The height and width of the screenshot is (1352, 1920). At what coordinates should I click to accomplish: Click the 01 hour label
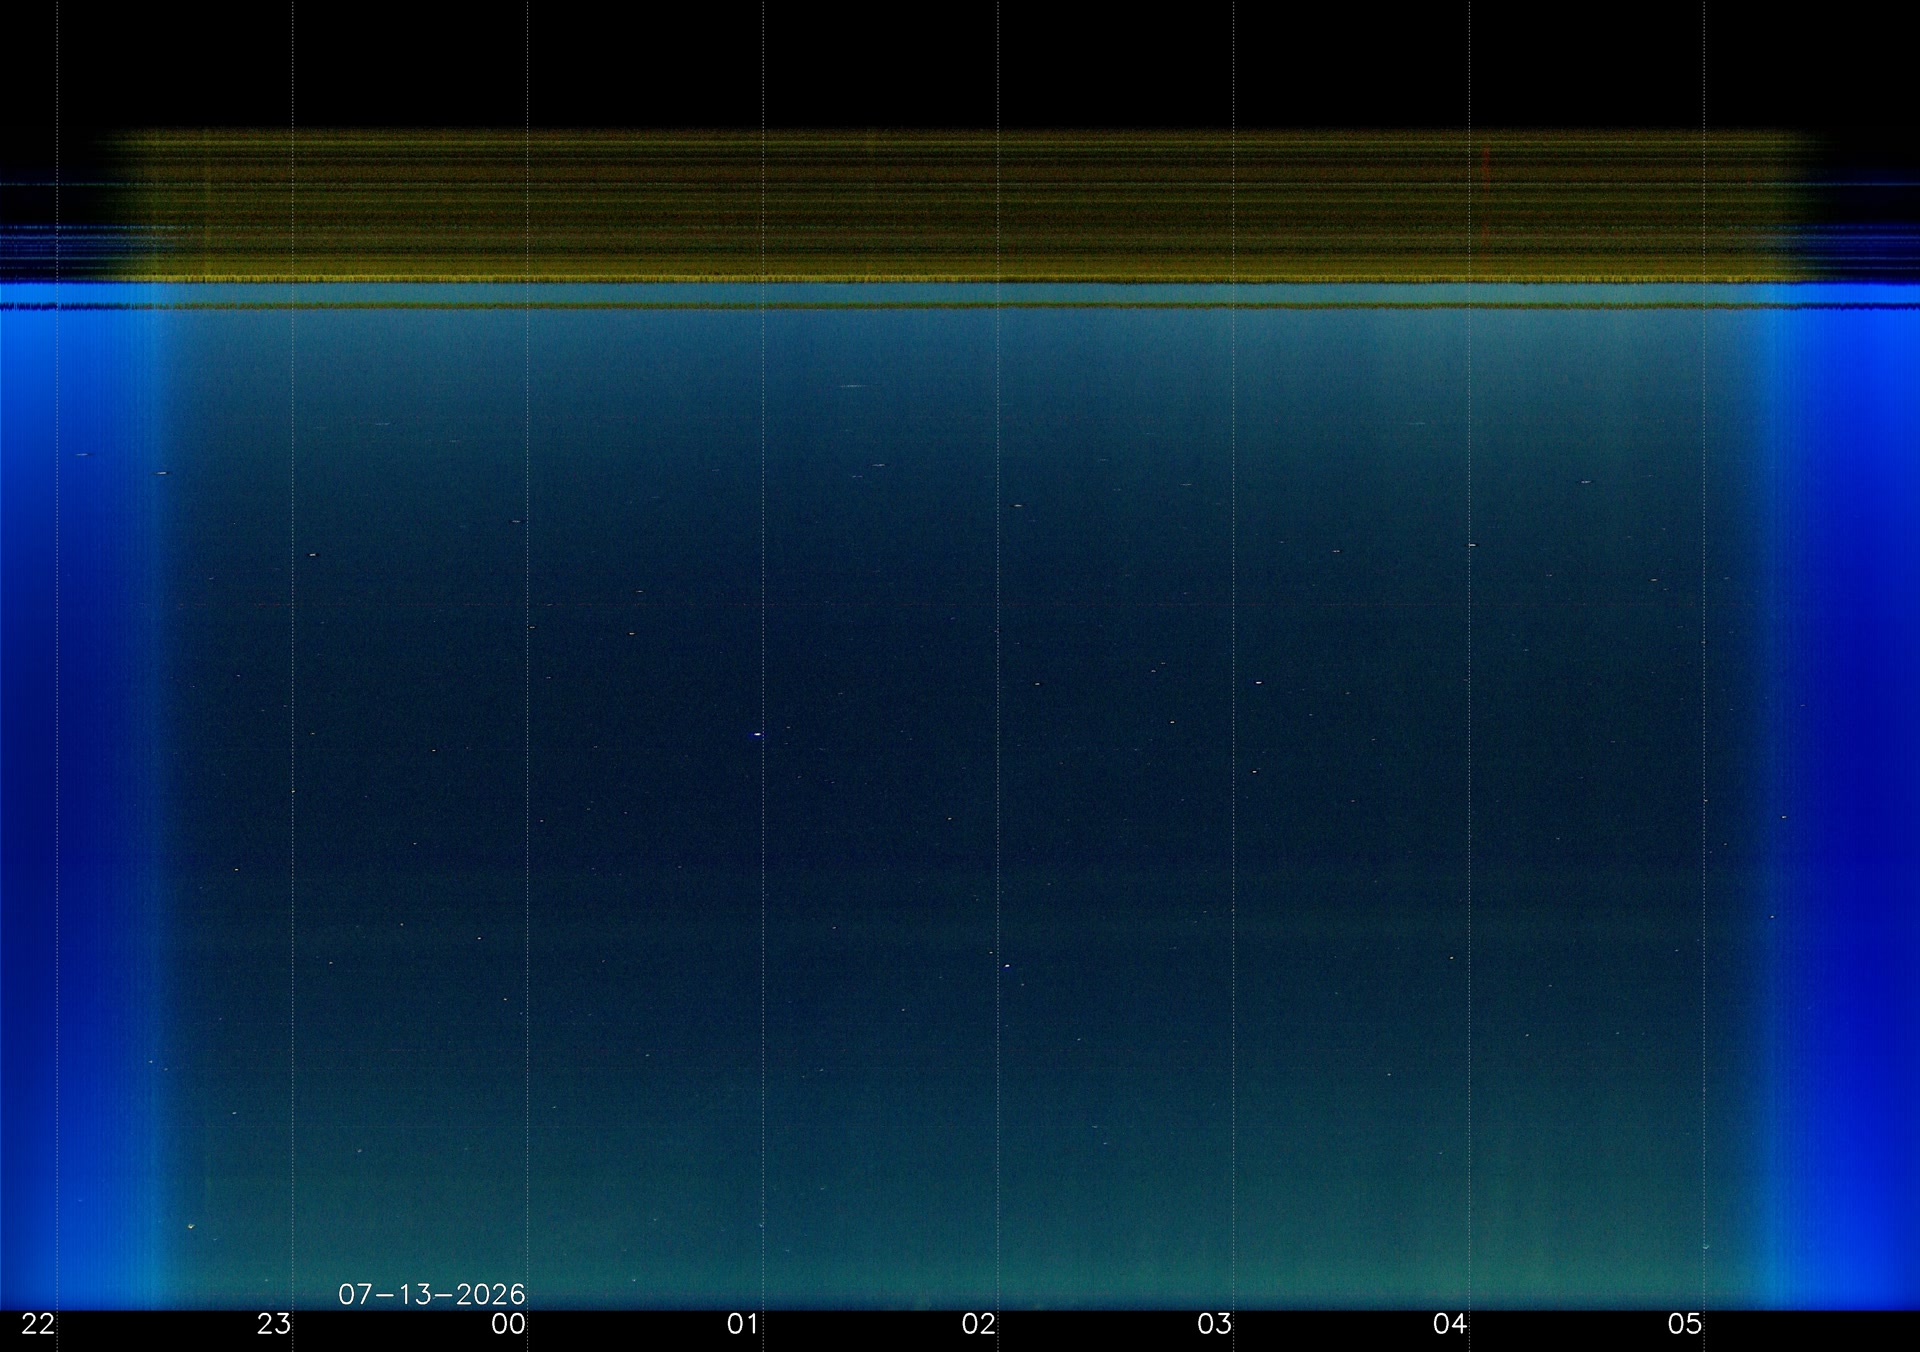pos(743,1324)
